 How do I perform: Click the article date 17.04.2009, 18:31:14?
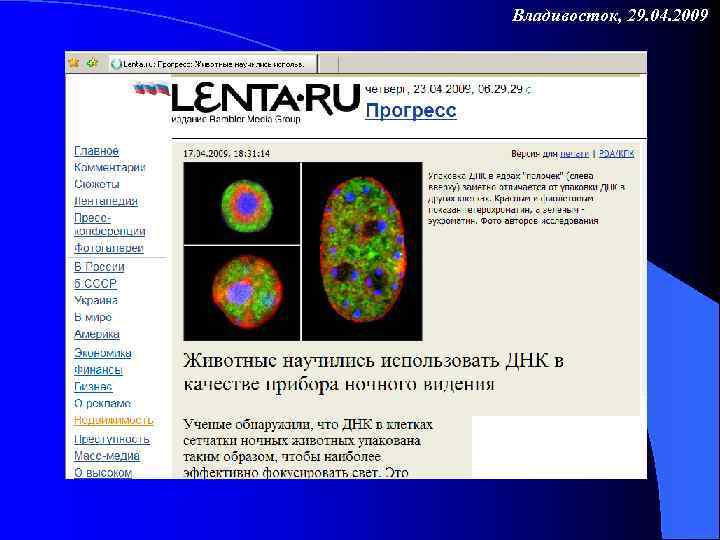tap(227, 153)
